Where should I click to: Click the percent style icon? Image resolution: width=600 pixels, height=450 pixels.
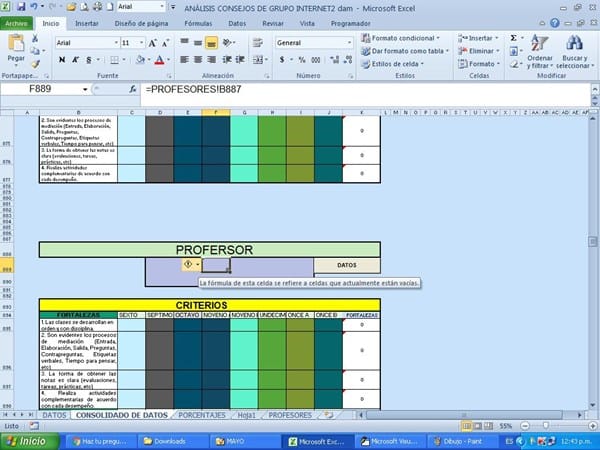(299, 60)
